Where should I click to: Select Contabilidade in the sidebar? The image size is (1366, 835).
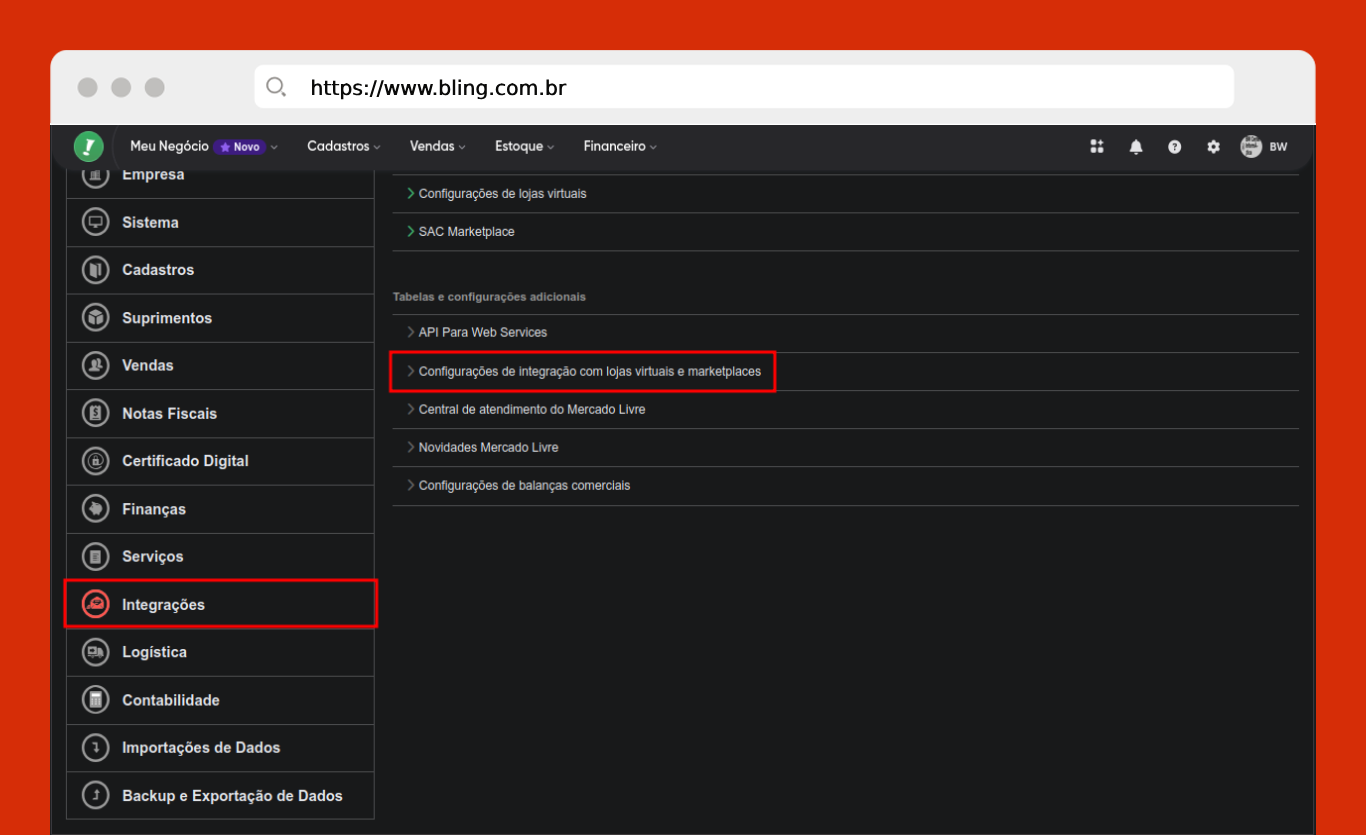click(220, 700)
